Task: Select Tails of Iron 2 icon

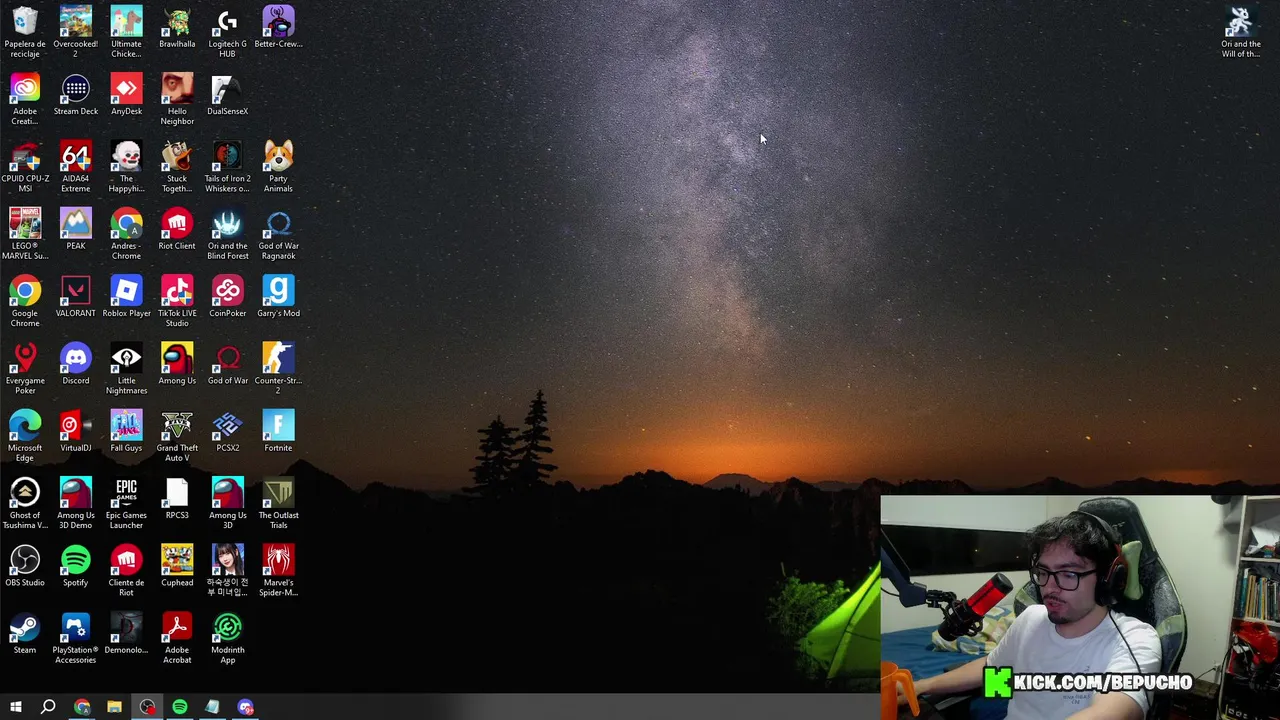Action: tap(227, 166)
